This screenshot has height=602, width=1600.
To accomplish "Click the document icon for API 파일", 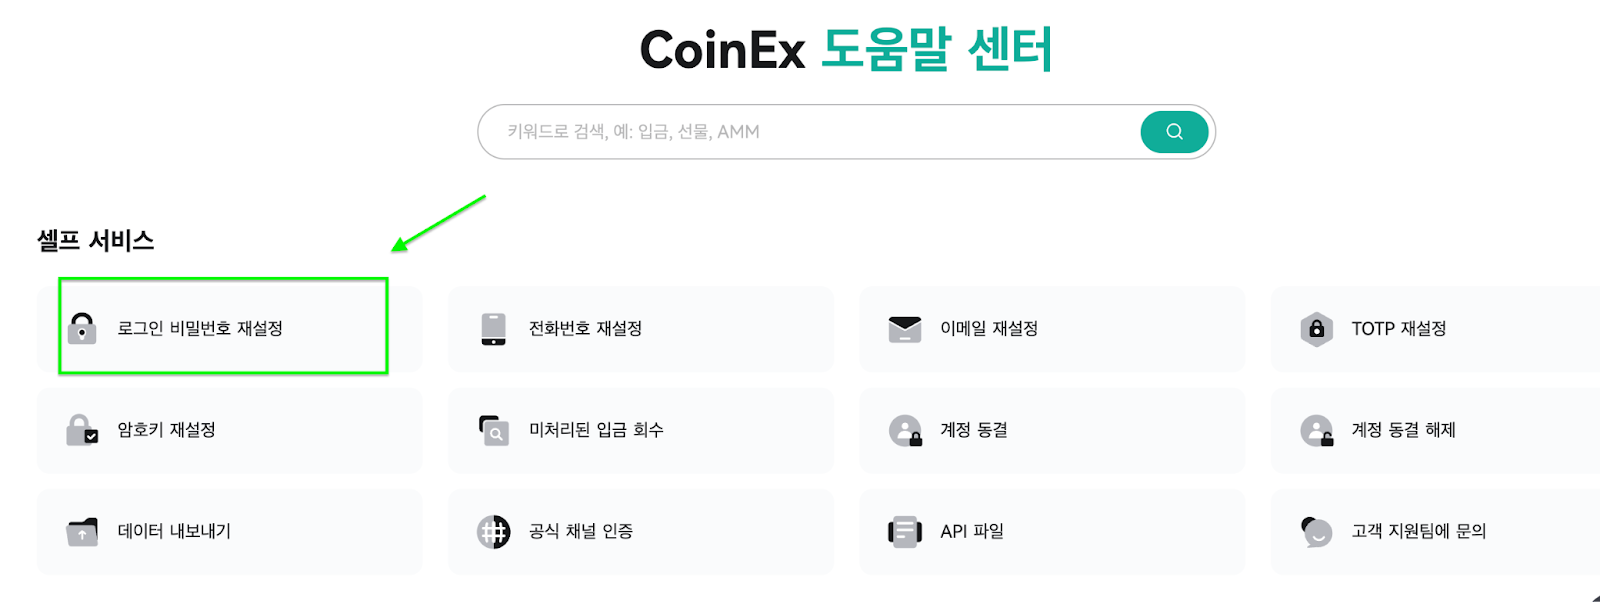I will (906, 531).
